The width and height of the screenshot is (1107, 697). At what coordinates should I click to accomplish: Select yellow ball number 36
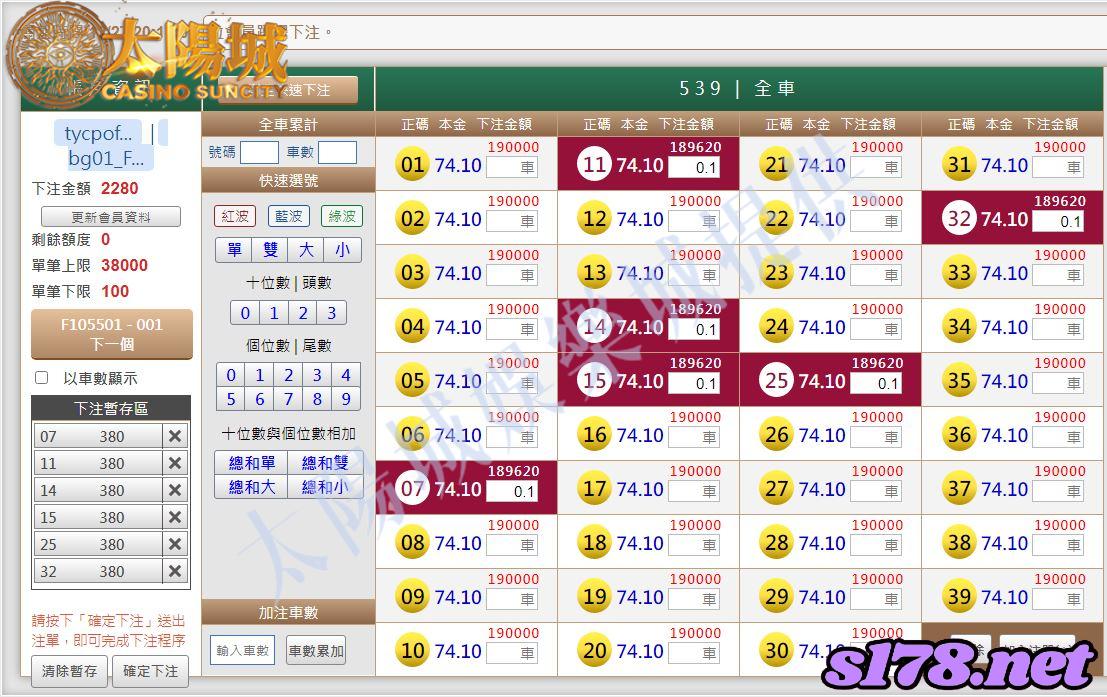click(959, 435)
